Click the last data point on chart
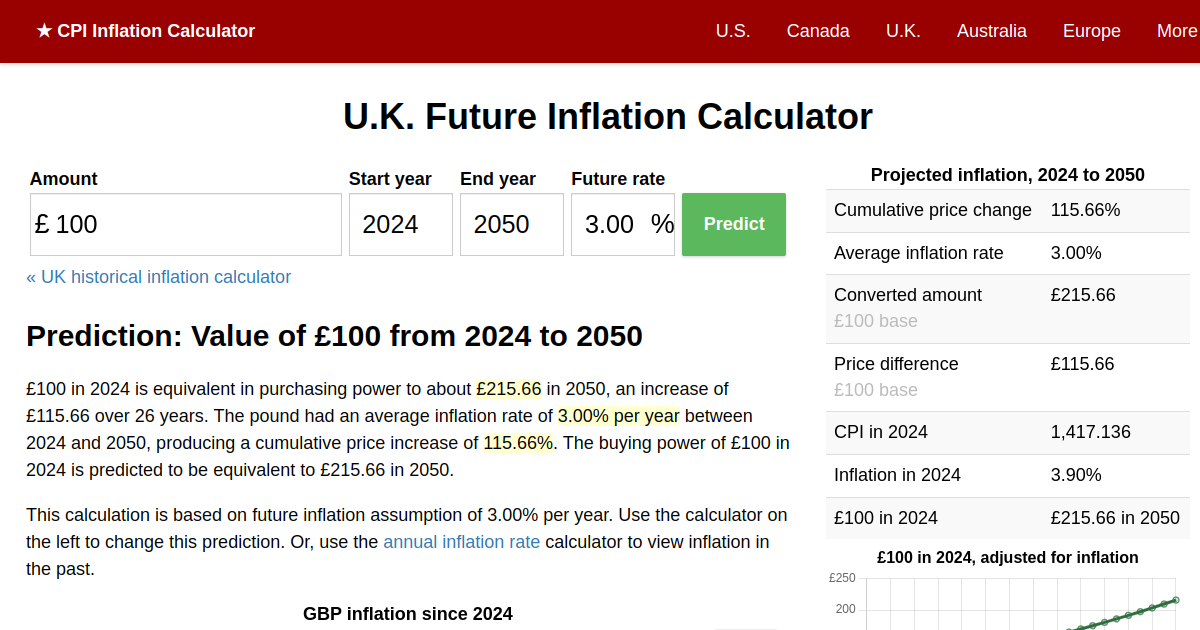Image resolution: width=1200 pixels, height=630 pixels. click(1175, 600)
